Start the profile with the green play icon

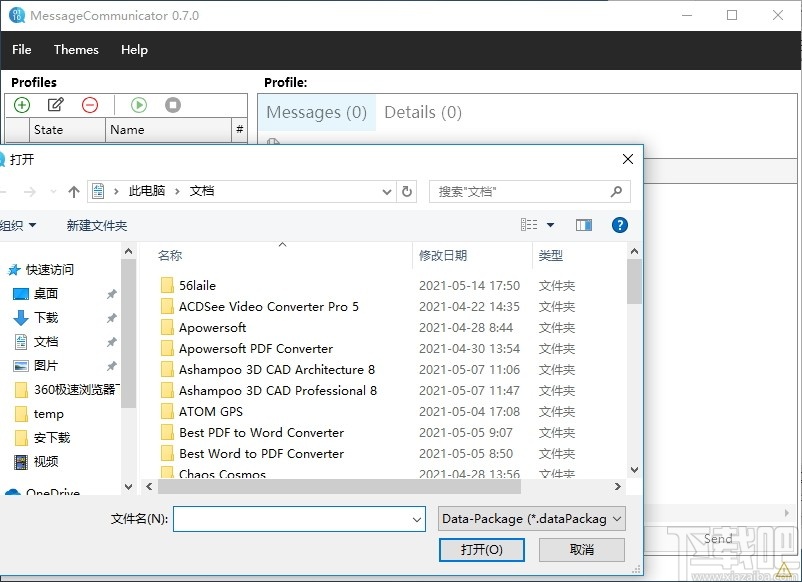[x=139, y=104]
